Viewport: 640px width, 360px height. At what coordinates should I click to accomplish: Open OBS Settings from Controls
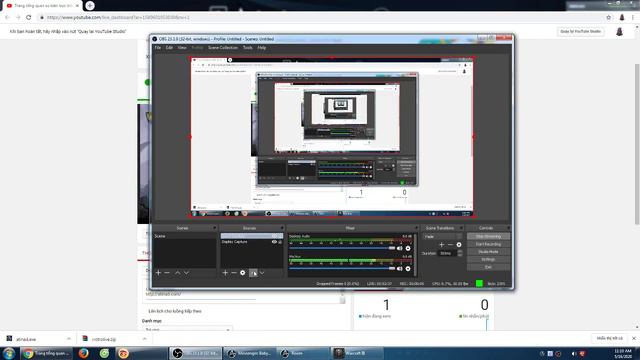[x=488, y=259]
